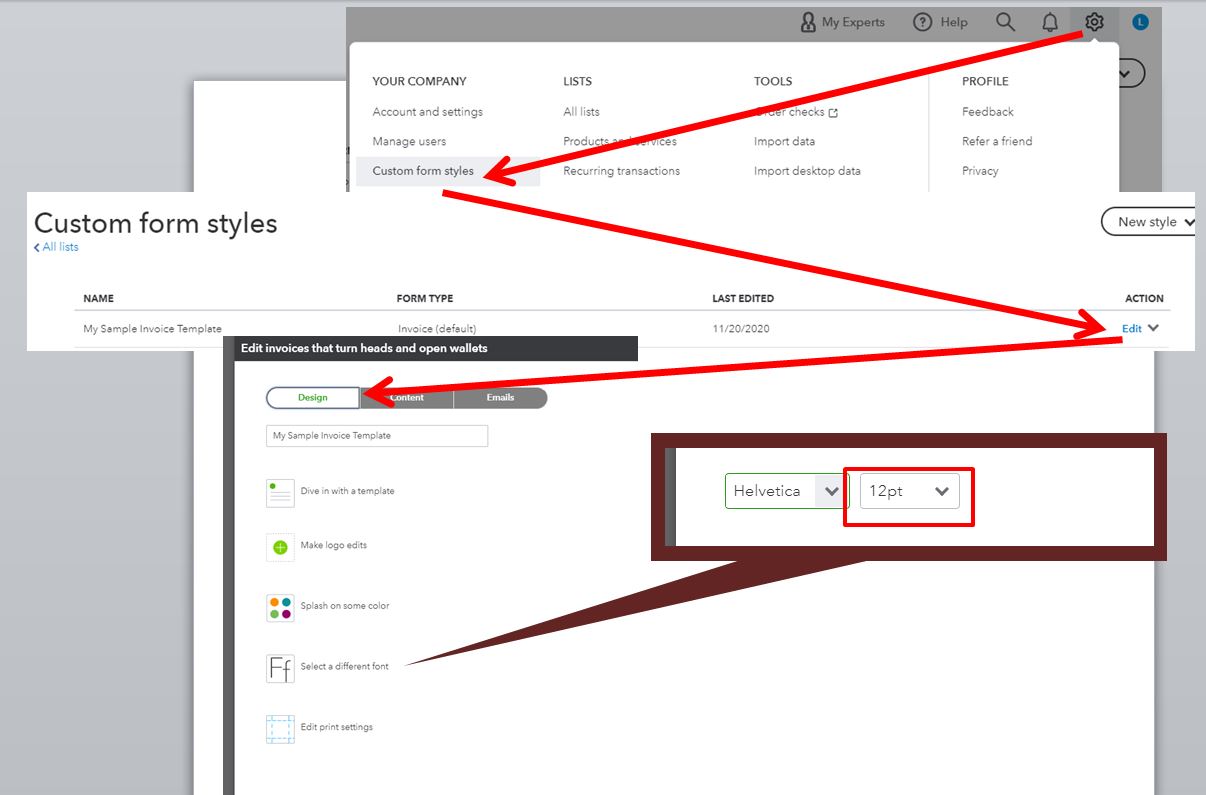Click the FORM TYPE column header
Viewport: 1206px width, 795px height.
(x=425, y=298)
